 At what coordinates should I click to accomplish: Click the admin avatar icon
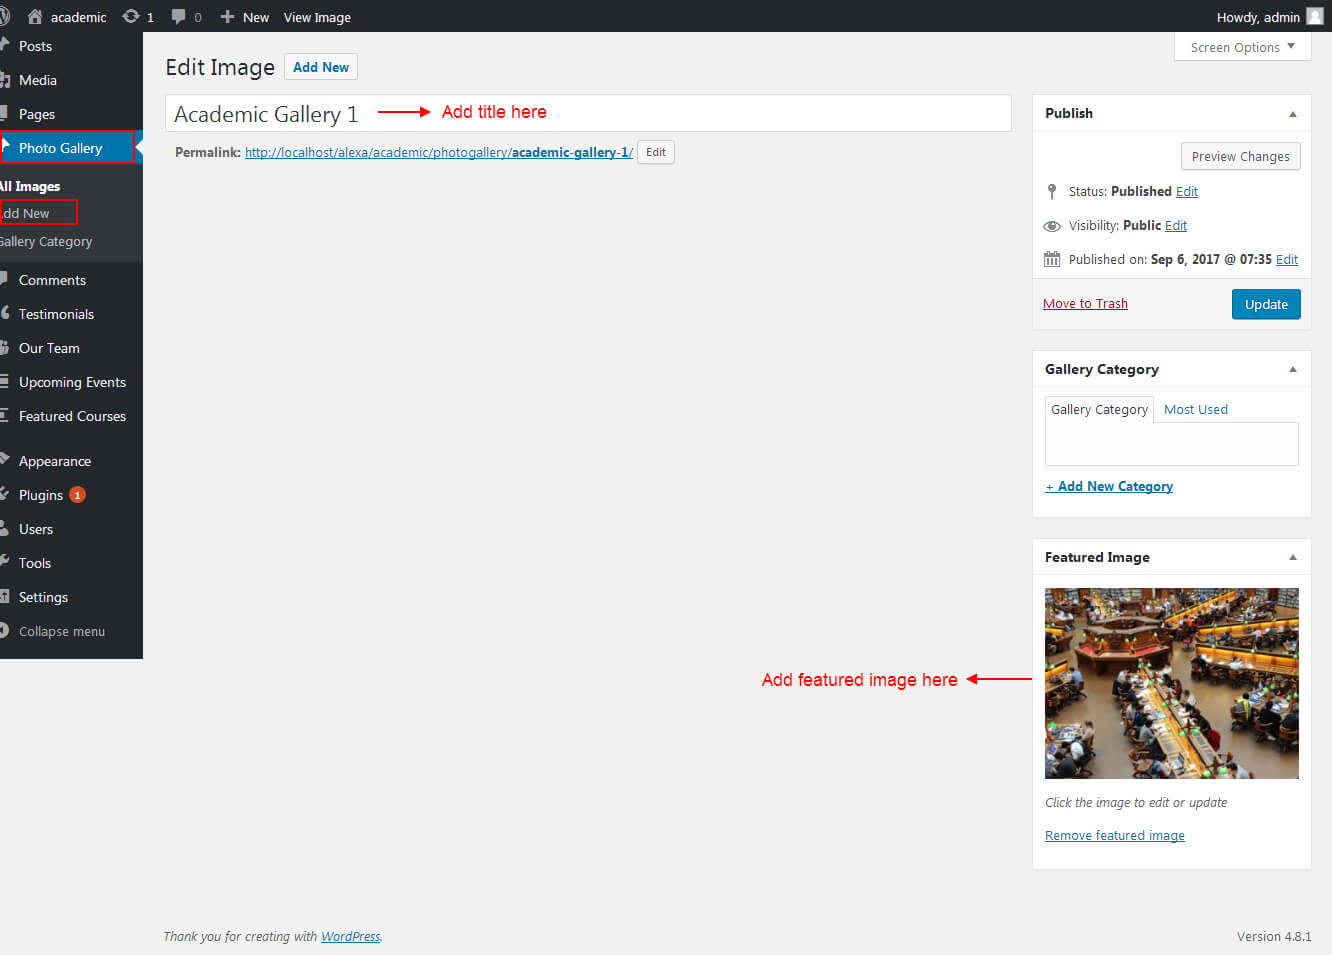coord(1315,16)
